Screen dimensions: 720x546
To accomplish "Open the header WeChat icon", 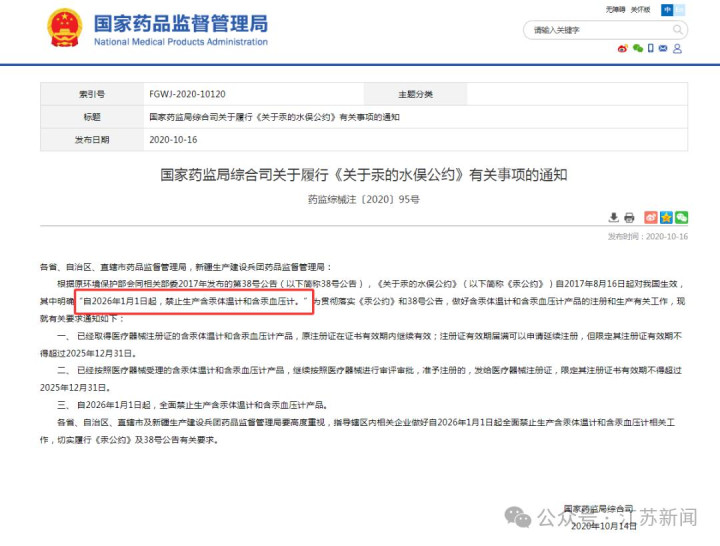I will (x=638, y=48).
